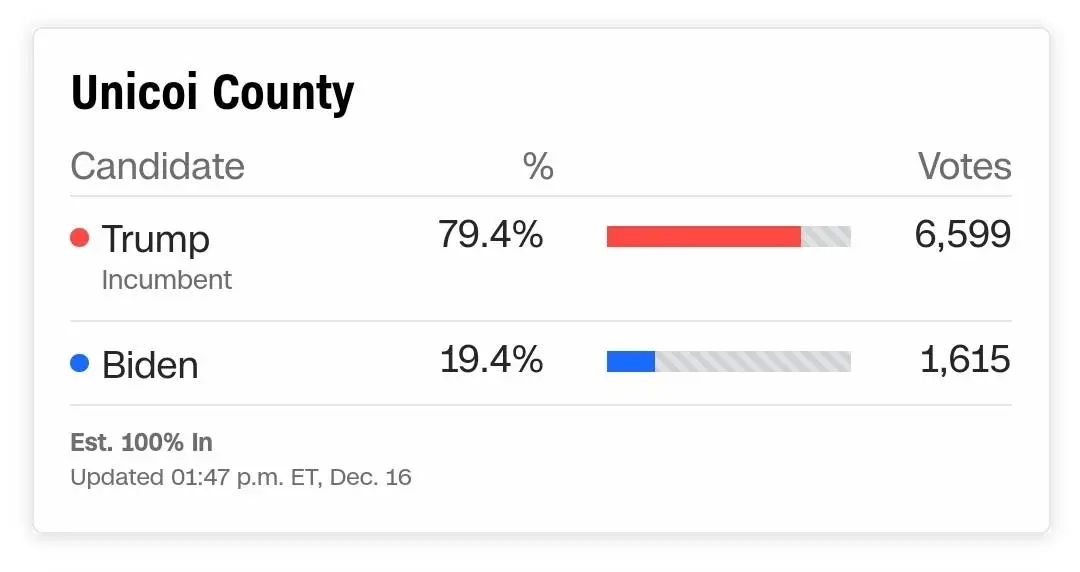This screenshot has width=1080, height=572.
Task: Click the red filled portion of Trump's bar
Action: (x=703, y=236)
